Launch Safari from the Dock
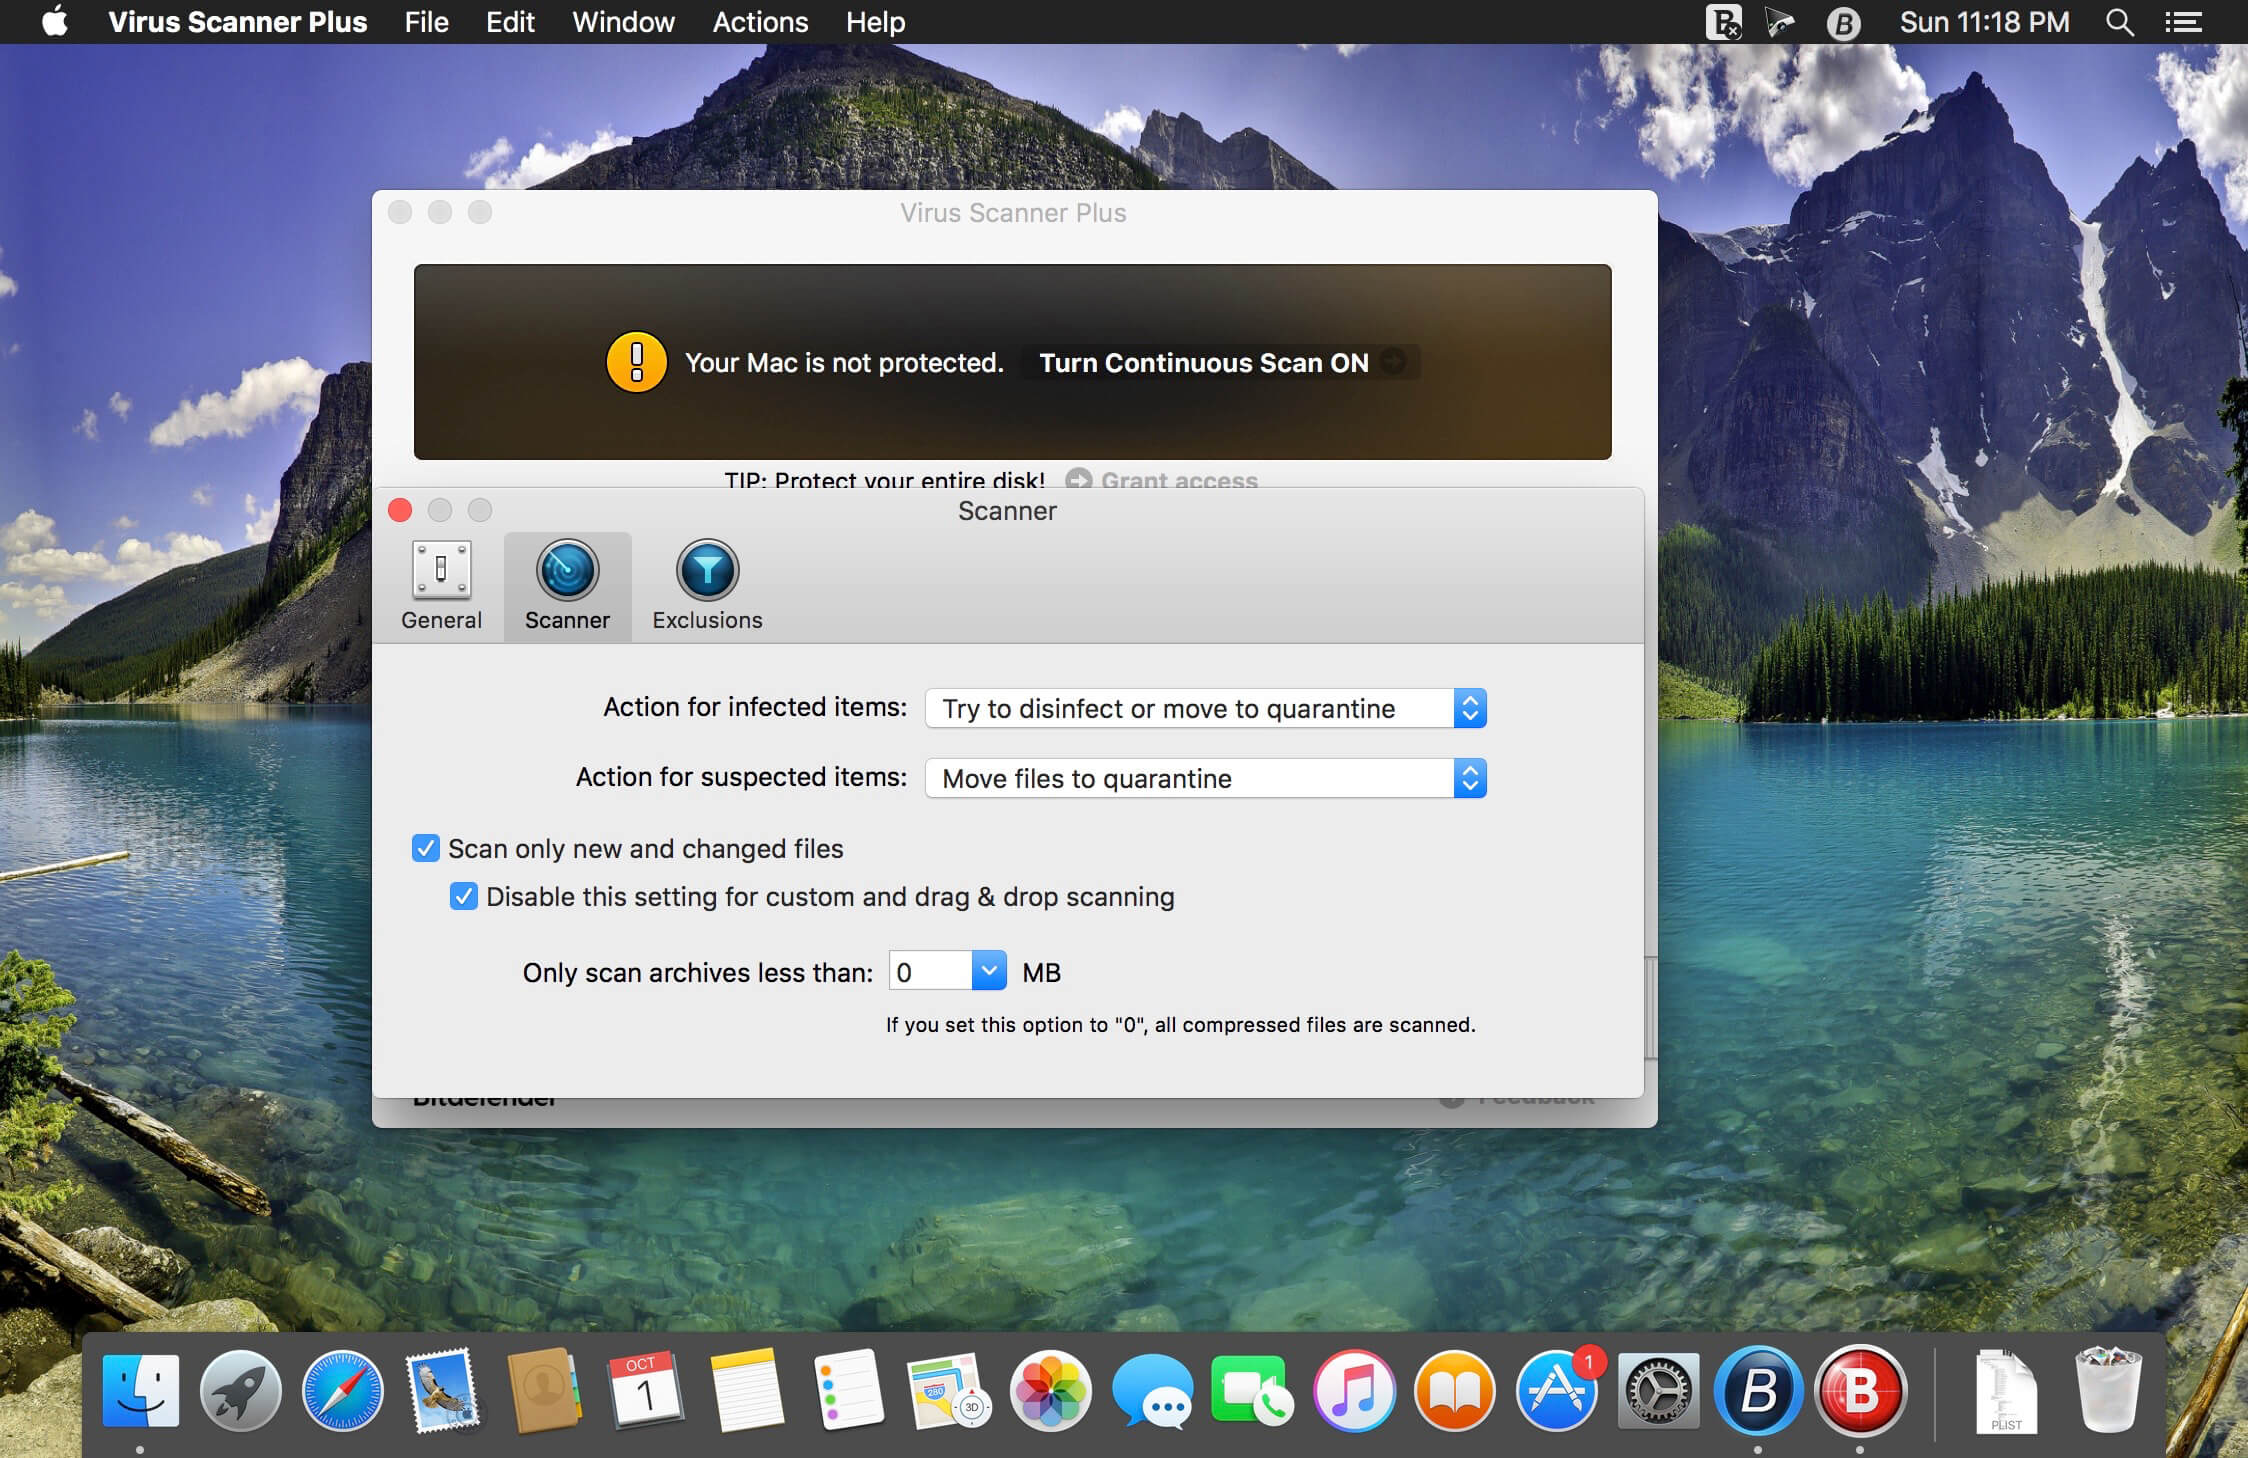The width and height of the screenshot is (2248, 1458). tap(342, 1390)
